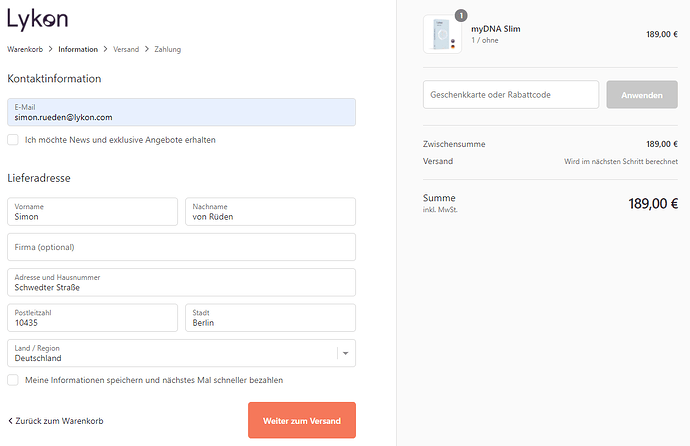Go to the Warenkorb breadcrumb

26,49
